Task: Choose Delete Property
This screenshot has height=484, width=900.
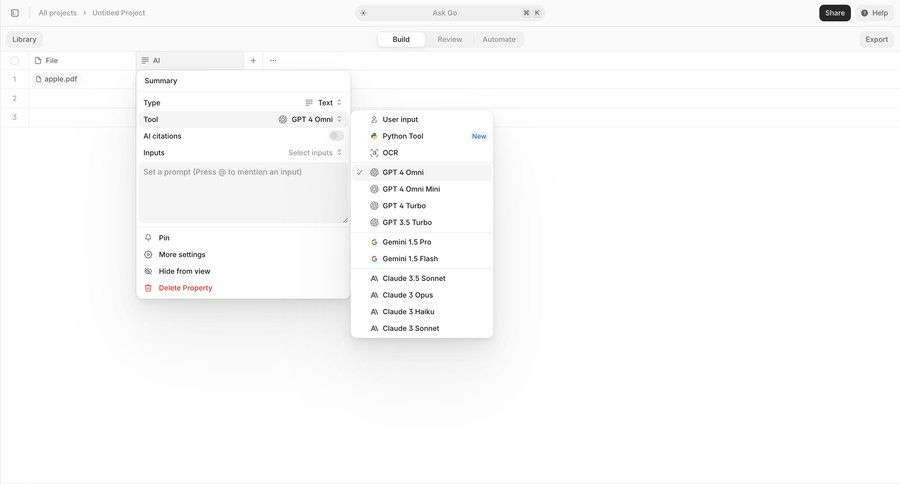Action: (243, 288)
